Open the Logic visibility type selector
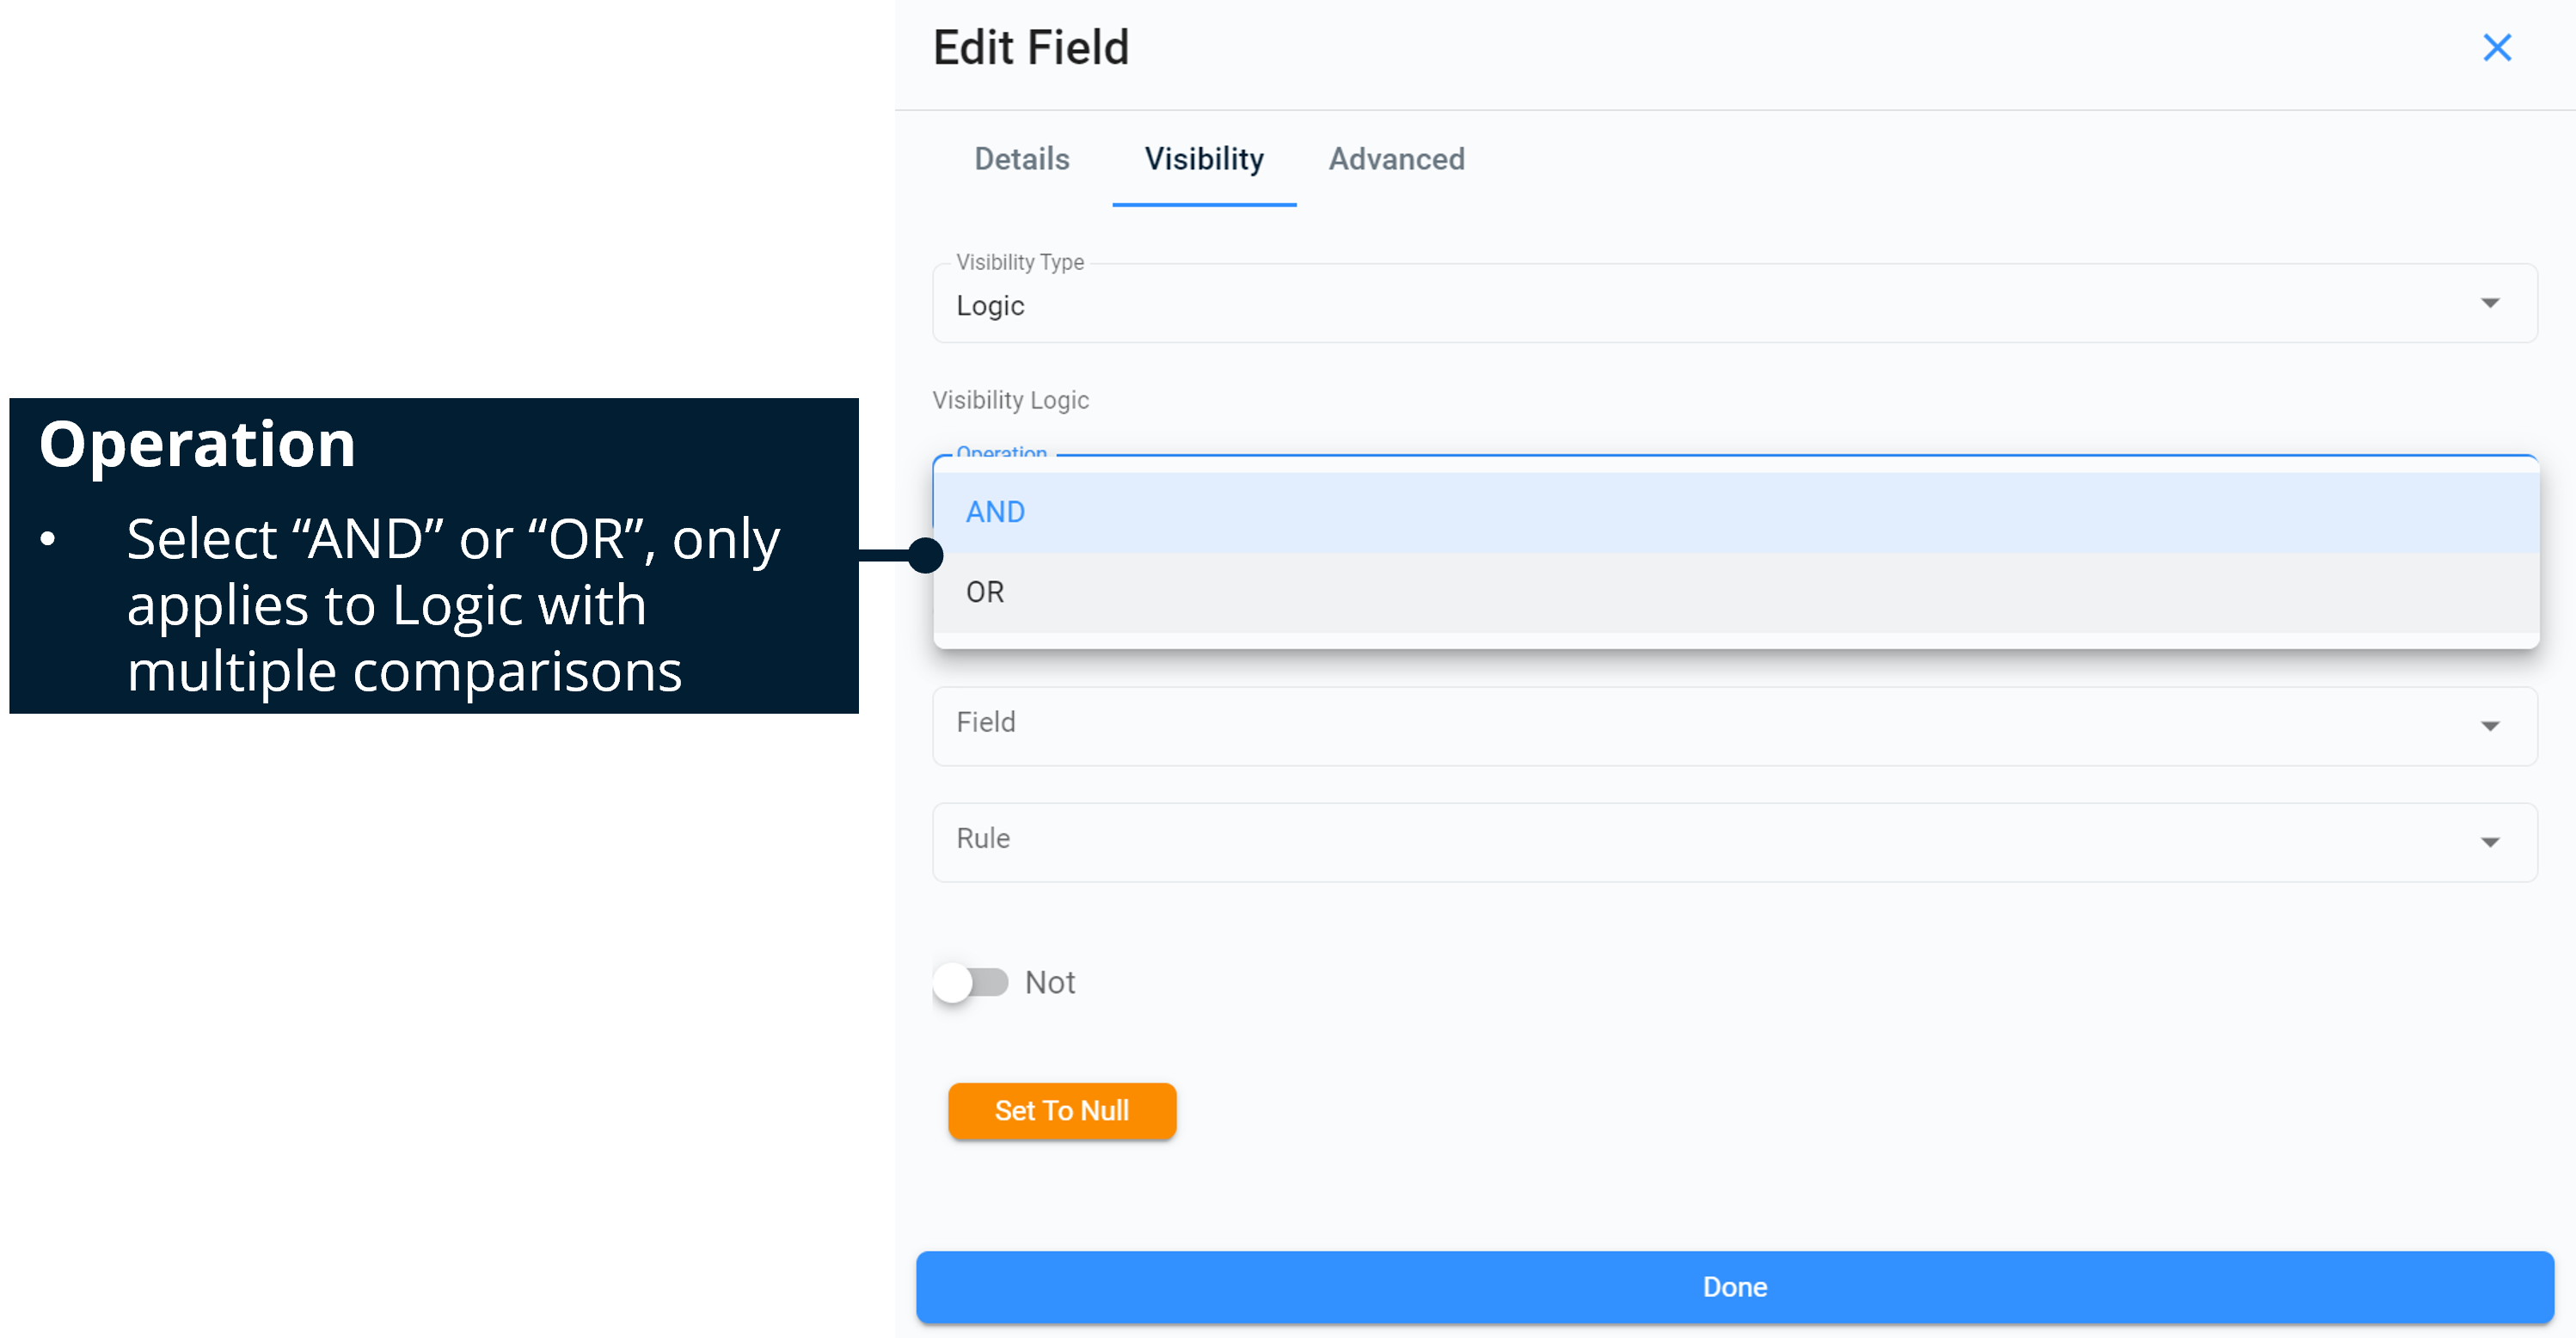Image resolution: width=2576 pixels, height=1338 pixels. click(1700, 303)
